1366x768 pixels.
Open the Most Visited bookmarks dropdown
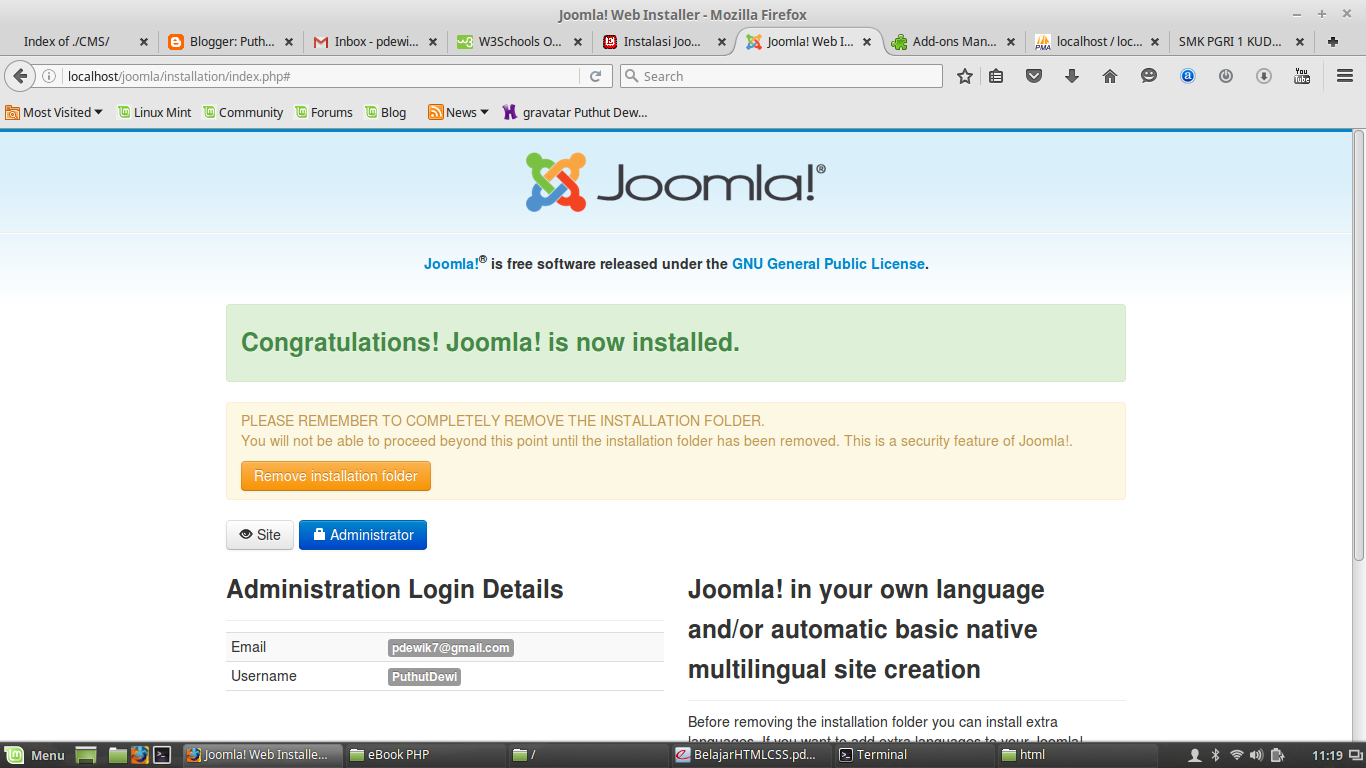pyautogui.click(x=54, y=112)
